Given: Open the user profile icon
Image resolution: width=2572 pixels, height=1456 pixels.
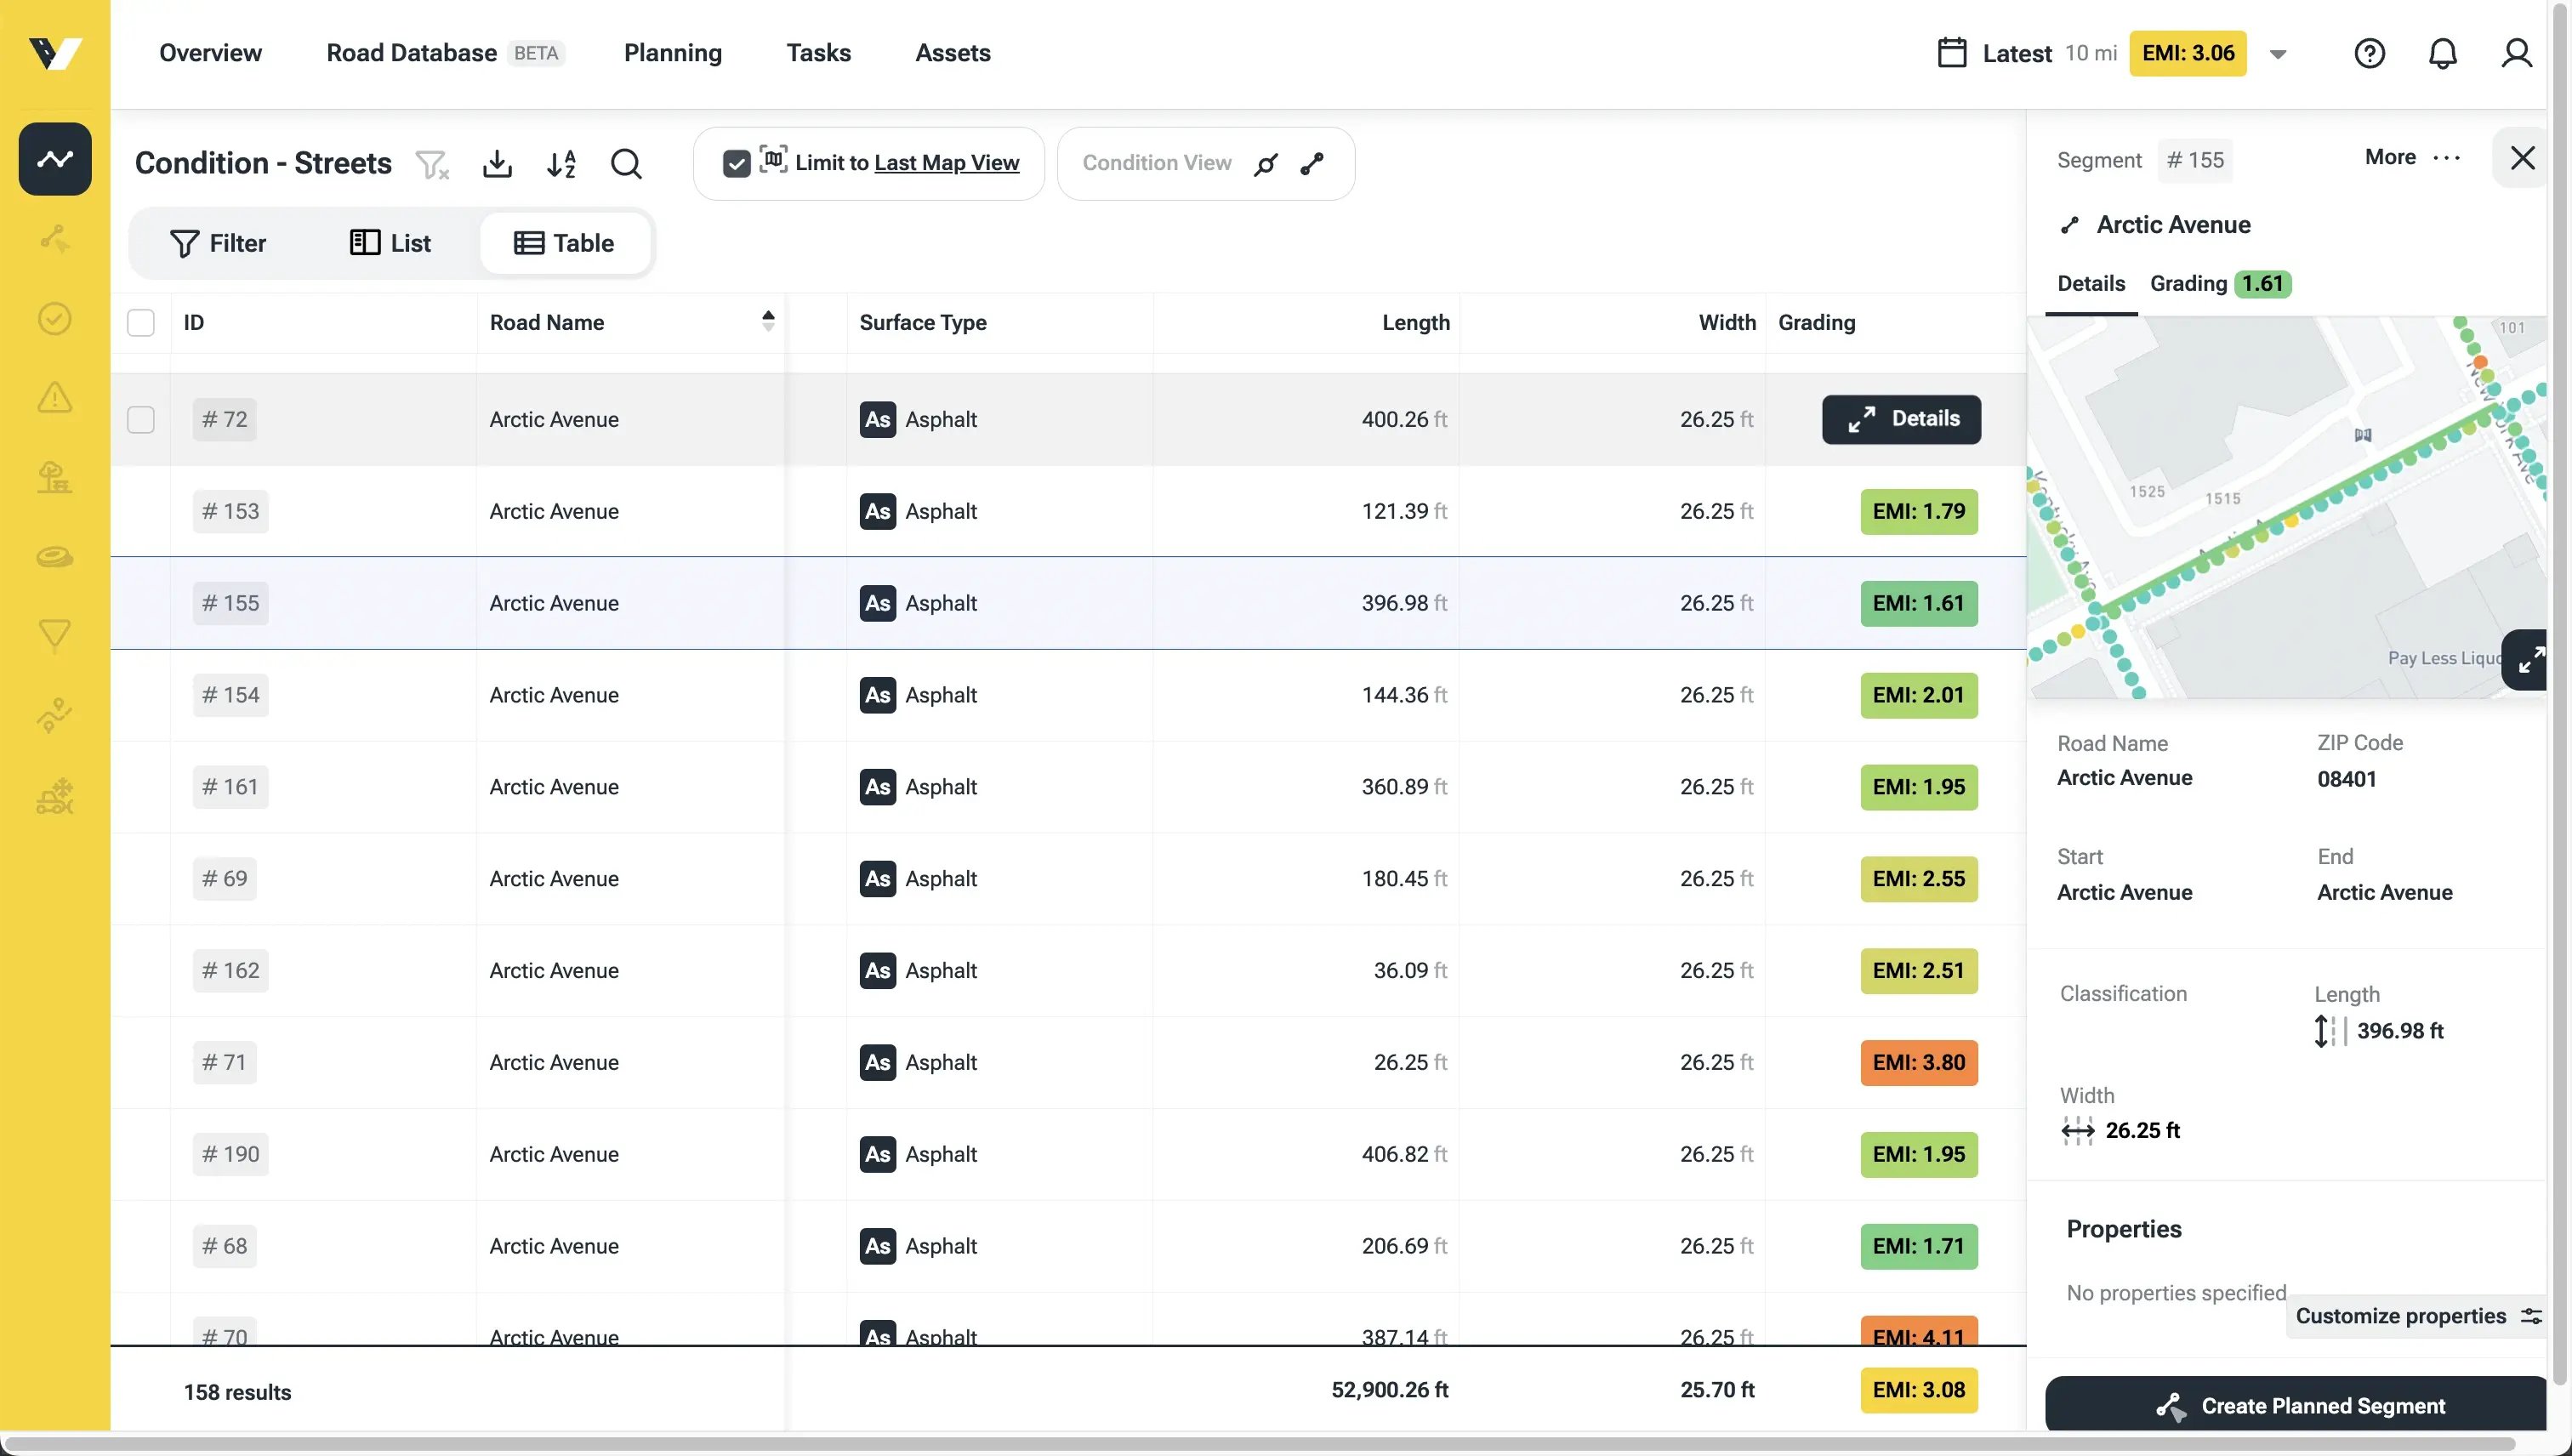Looking at the screenshot, I should coord(2516,53).
